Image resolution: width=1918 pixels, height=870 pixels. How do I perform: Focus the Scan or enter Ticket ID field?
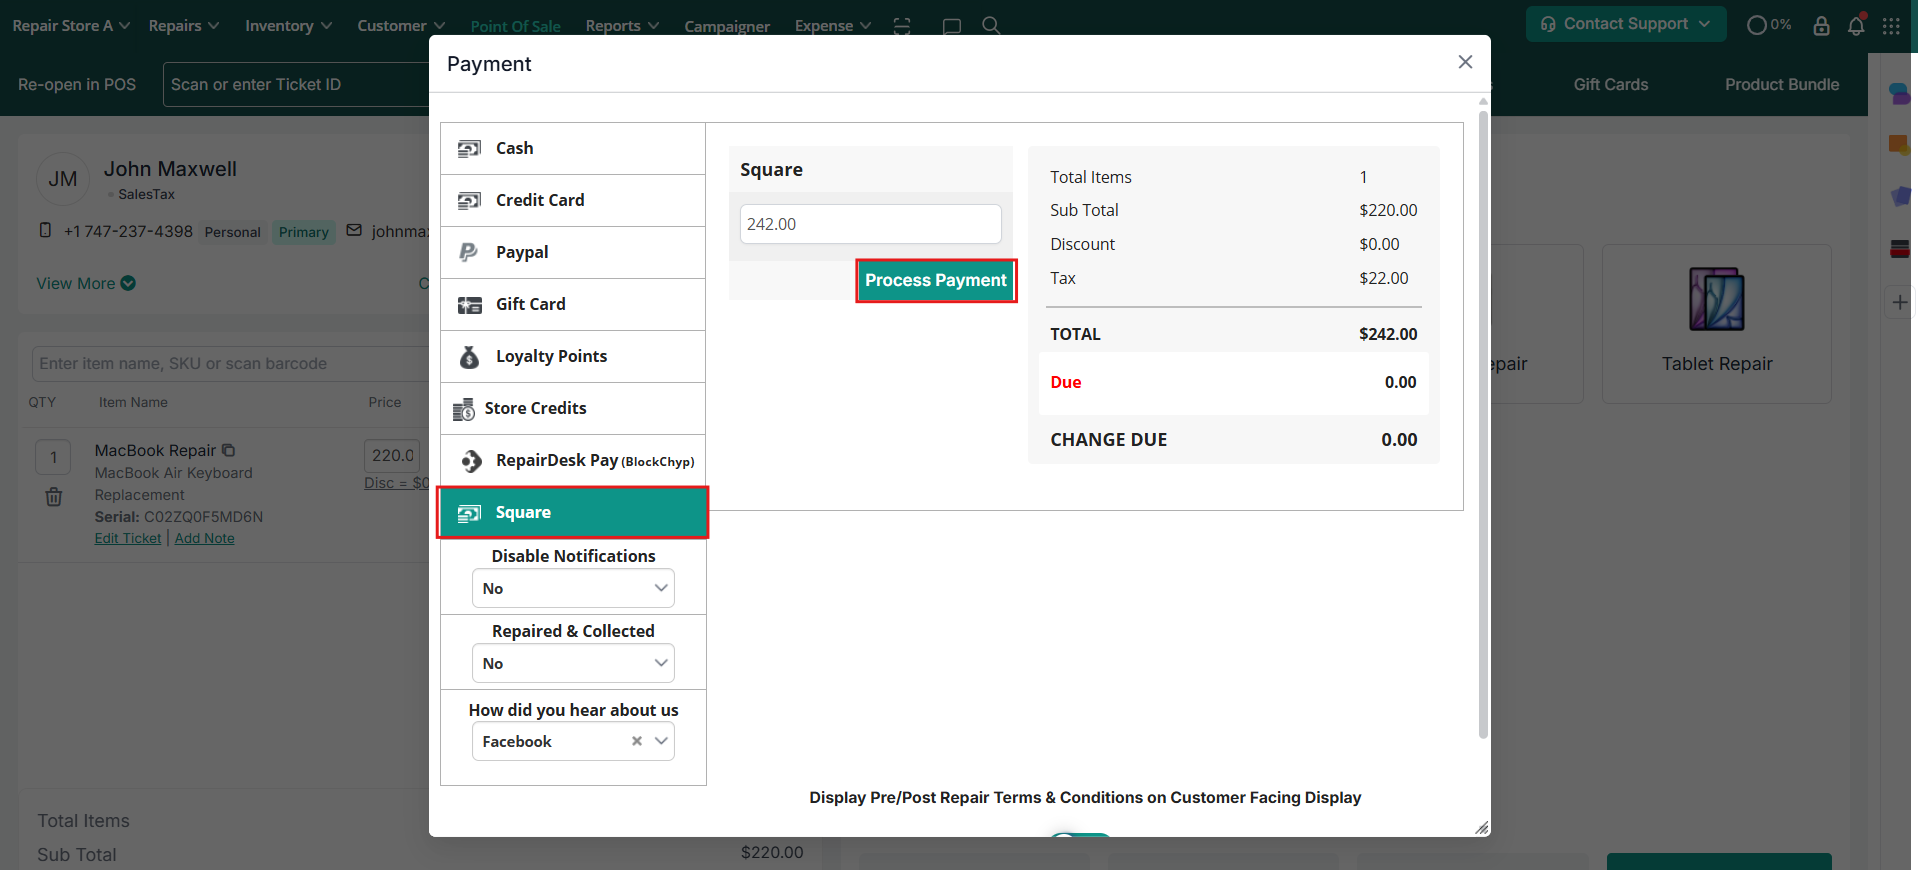[x=296, y=84]
